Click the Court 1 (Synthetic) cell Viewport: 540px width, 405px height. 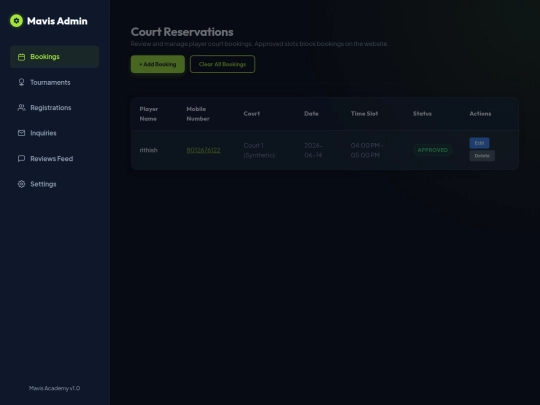click(x=259, y=150)
